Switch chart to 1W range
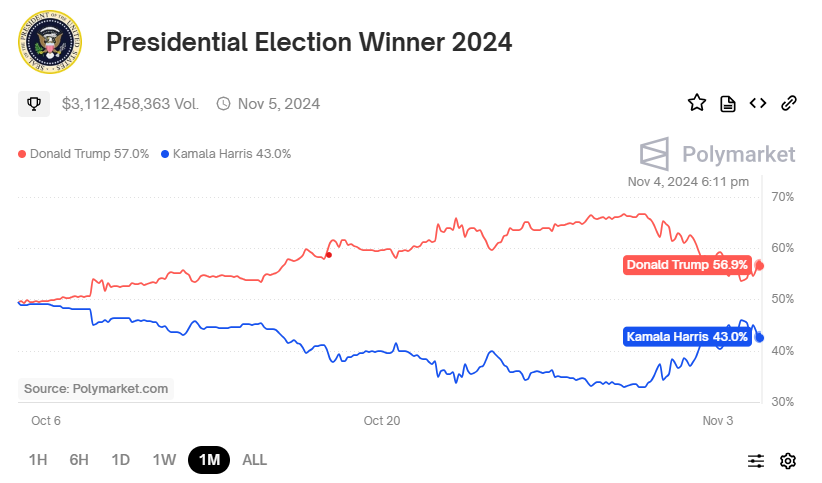Image resolution: width=822 pixels, height=483 pixels. (x=164, y=460)
